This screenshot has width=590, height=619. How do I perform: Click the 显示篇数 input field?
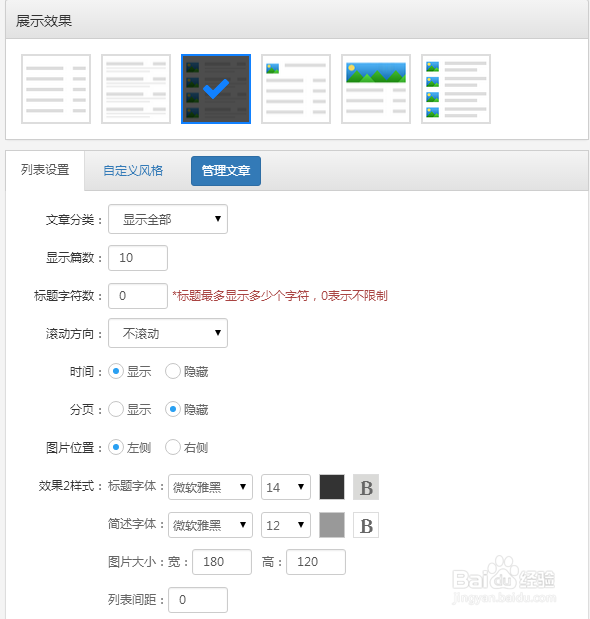coord(138,258)
